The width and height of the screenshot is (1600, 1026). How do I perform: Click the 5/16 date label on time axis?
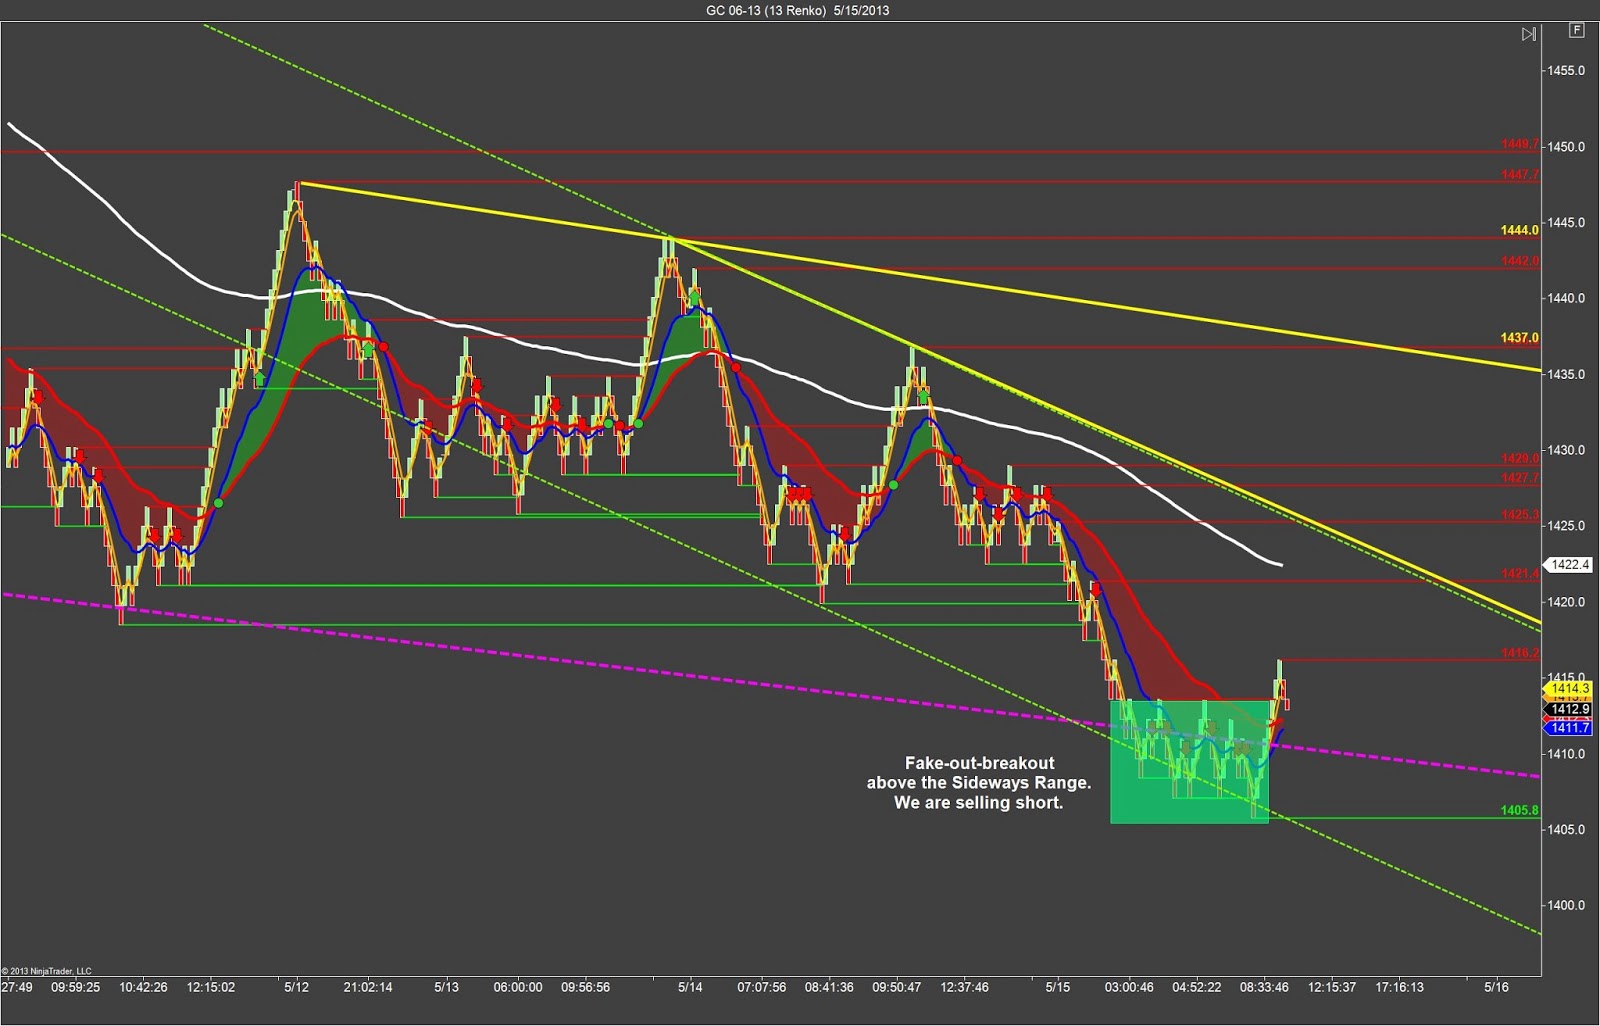(1496, 987)
